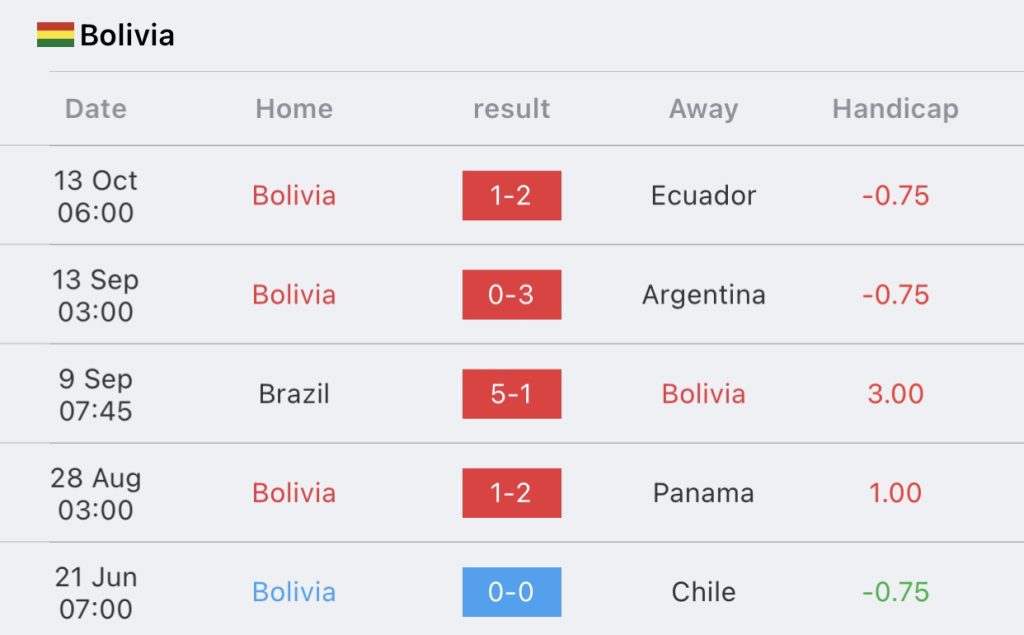Select the Date column header
Image resolution: width=1024 pixels, height=635 pixels.
coord(95,108)
